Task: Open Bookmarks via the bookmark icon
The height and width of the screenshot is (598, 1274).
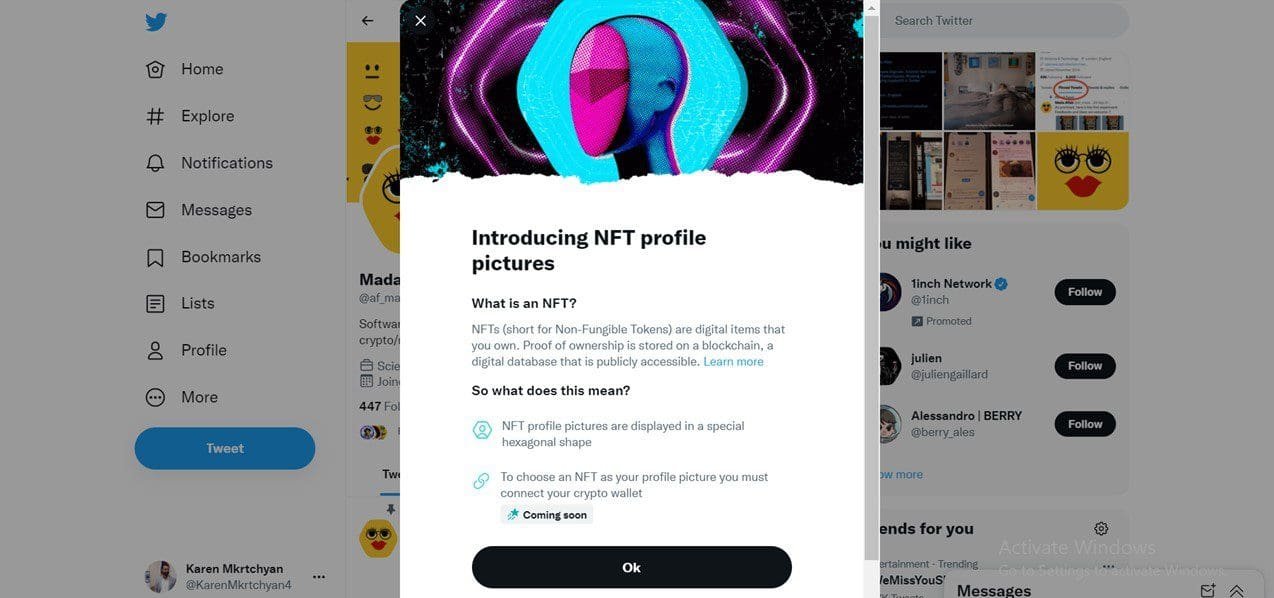Action: [155, 256]
